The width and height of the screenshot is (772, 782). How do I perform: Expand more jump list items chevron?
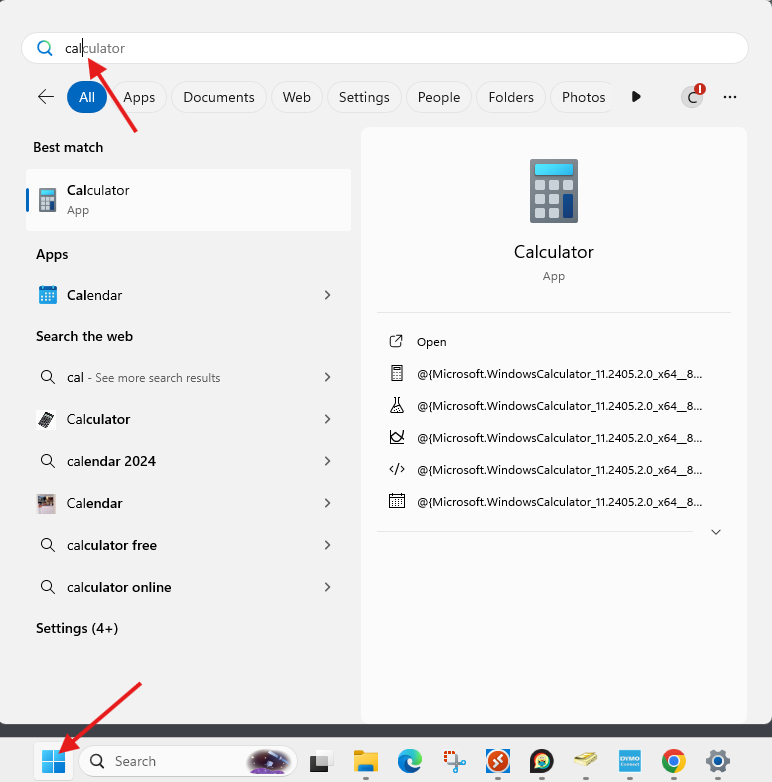tap(716, 532)
